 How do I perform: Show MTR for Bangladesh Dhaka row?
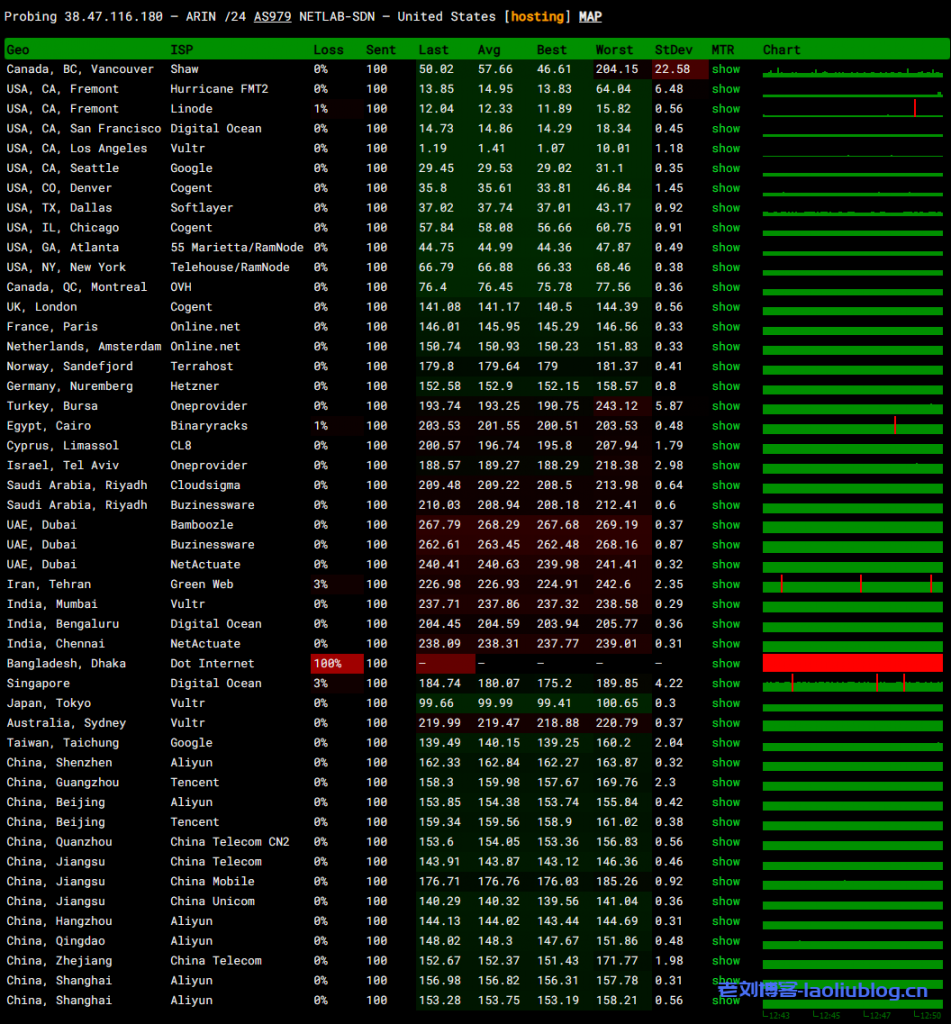726,663
